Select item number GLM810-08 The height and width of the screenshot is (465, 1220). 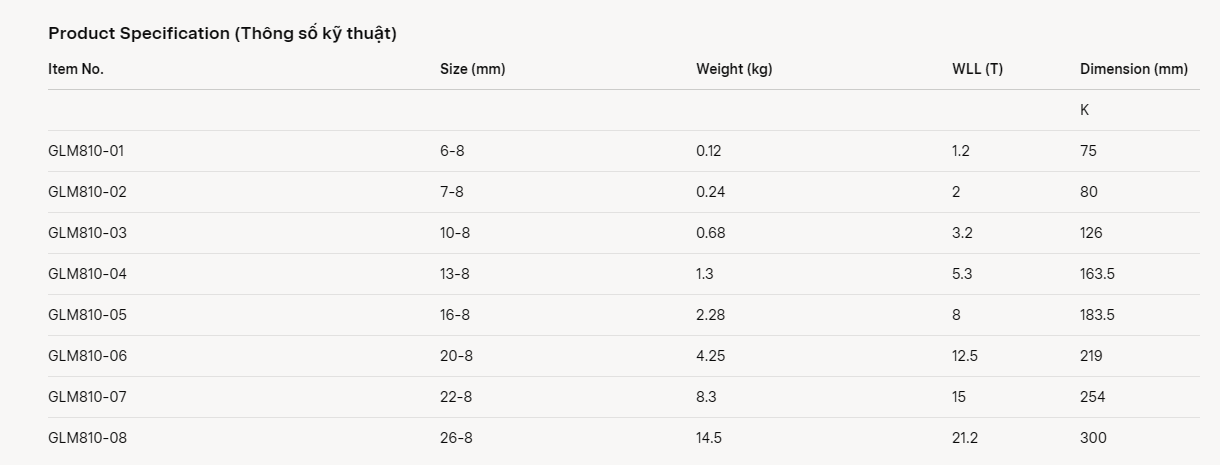click(x=88, y=438)
